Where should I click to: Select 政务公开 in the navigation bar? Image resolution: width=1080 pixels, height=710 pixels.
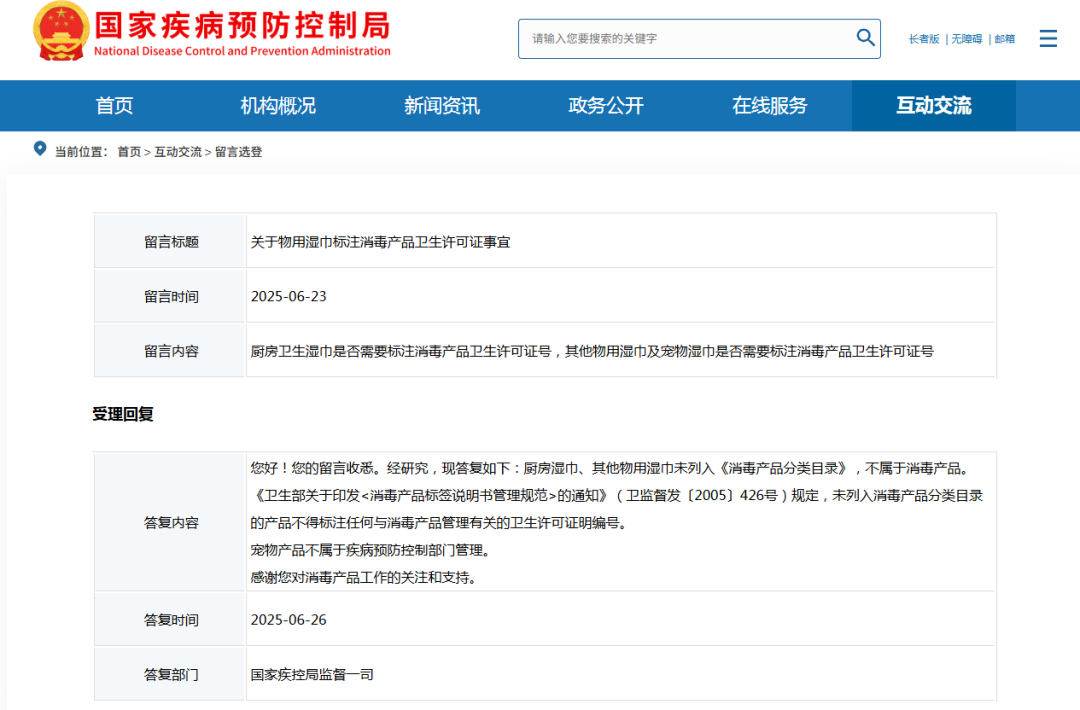(x=606, y=106)
